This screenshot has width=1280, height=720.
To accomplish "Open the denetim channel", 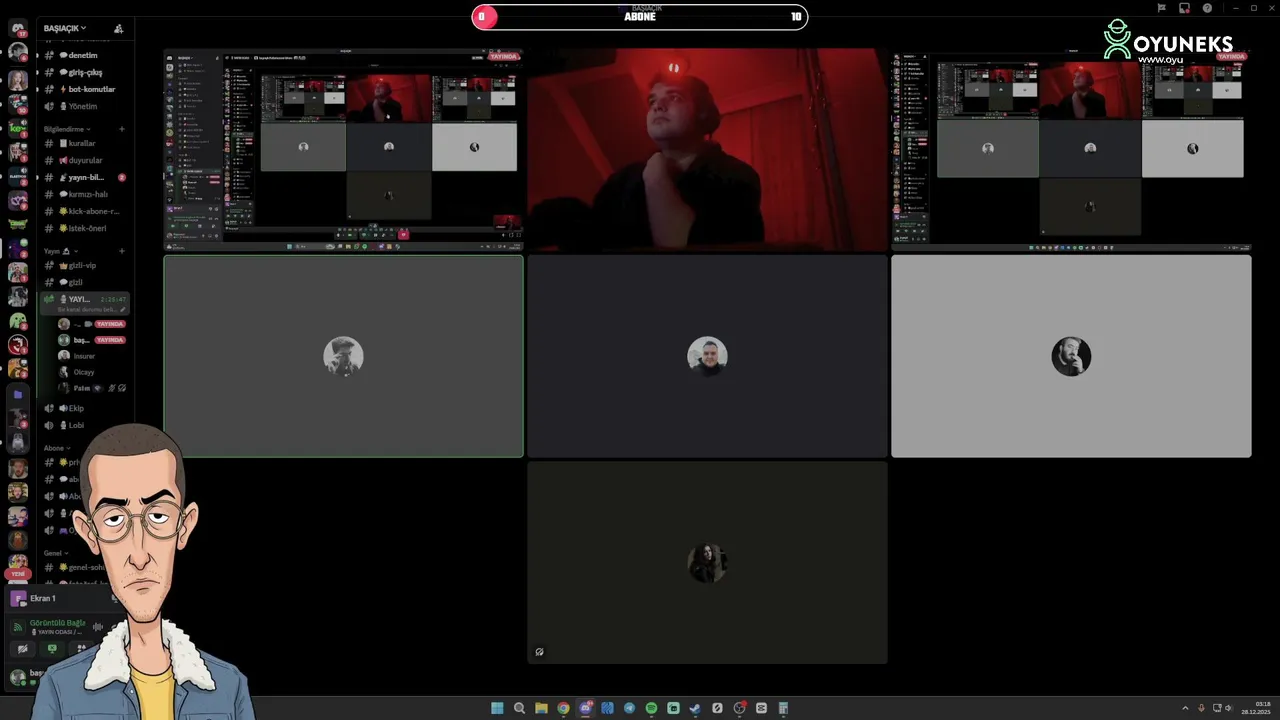I will point(85,55).
